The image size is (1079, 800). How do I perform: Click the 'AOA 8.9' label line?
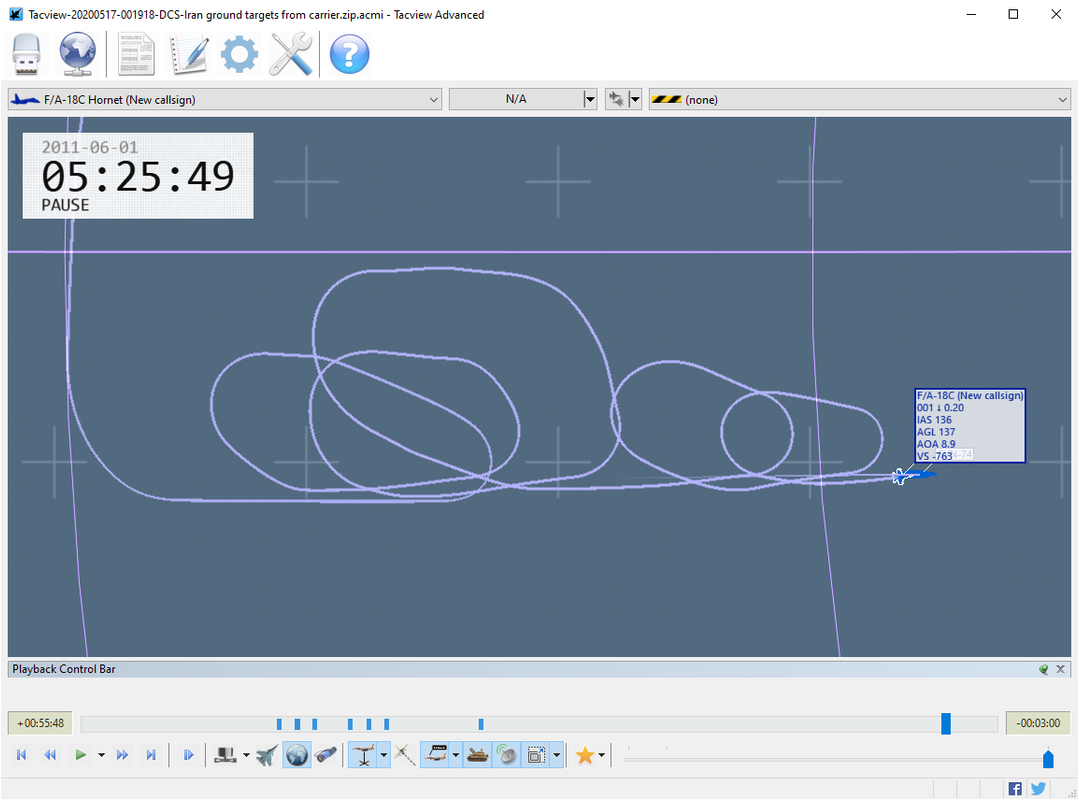click(936, 444)
